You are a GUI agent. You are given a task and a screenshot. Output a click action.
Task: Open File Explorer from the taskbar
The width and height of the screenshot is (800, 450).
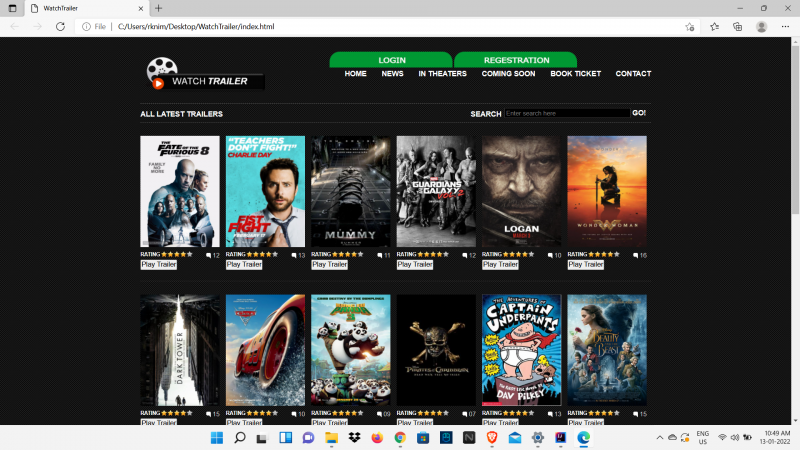[x=332, y=438]
